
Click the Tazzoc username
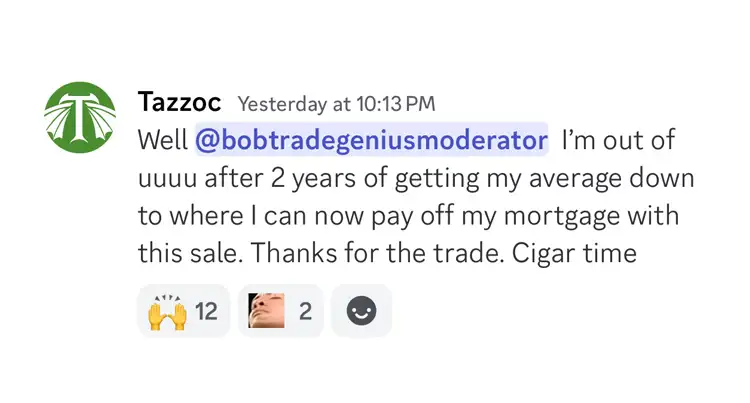pos(181,102)
